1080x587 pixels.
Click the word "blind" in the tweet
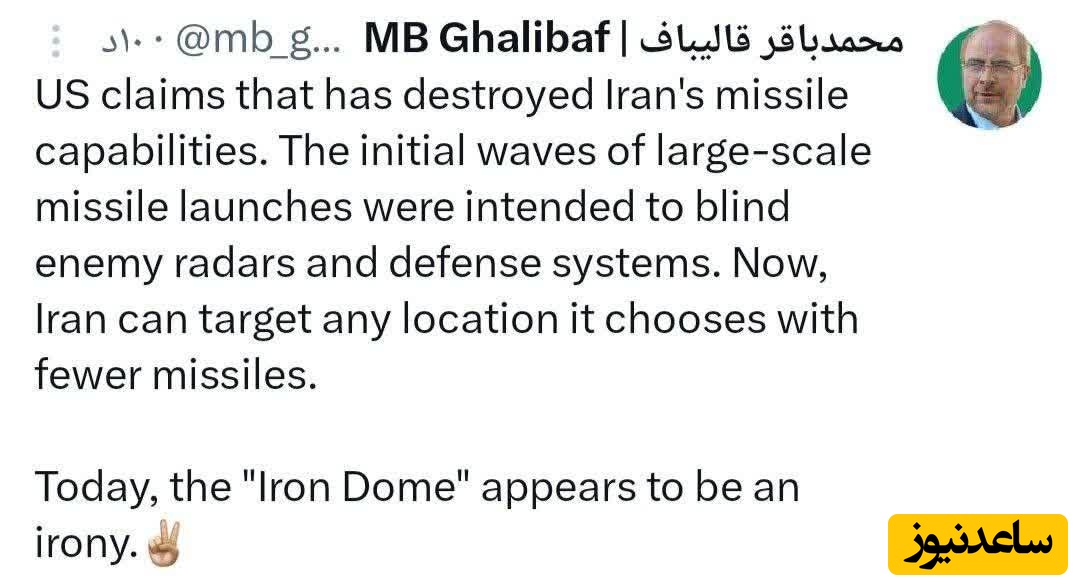[x=740, y=207]
